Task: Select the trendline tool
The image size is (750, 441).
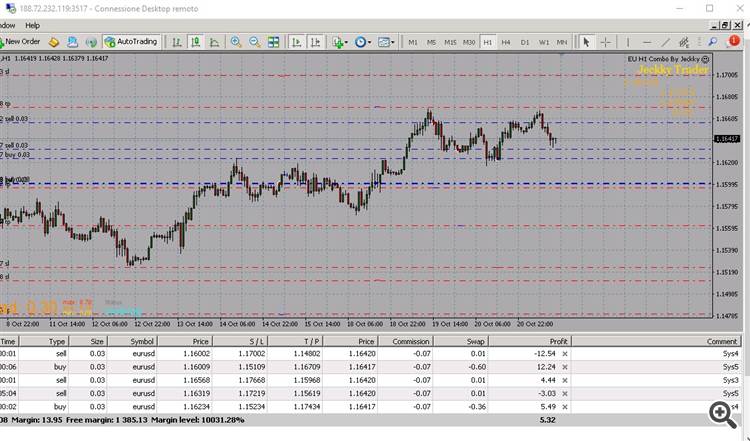Action: [665, 42]
